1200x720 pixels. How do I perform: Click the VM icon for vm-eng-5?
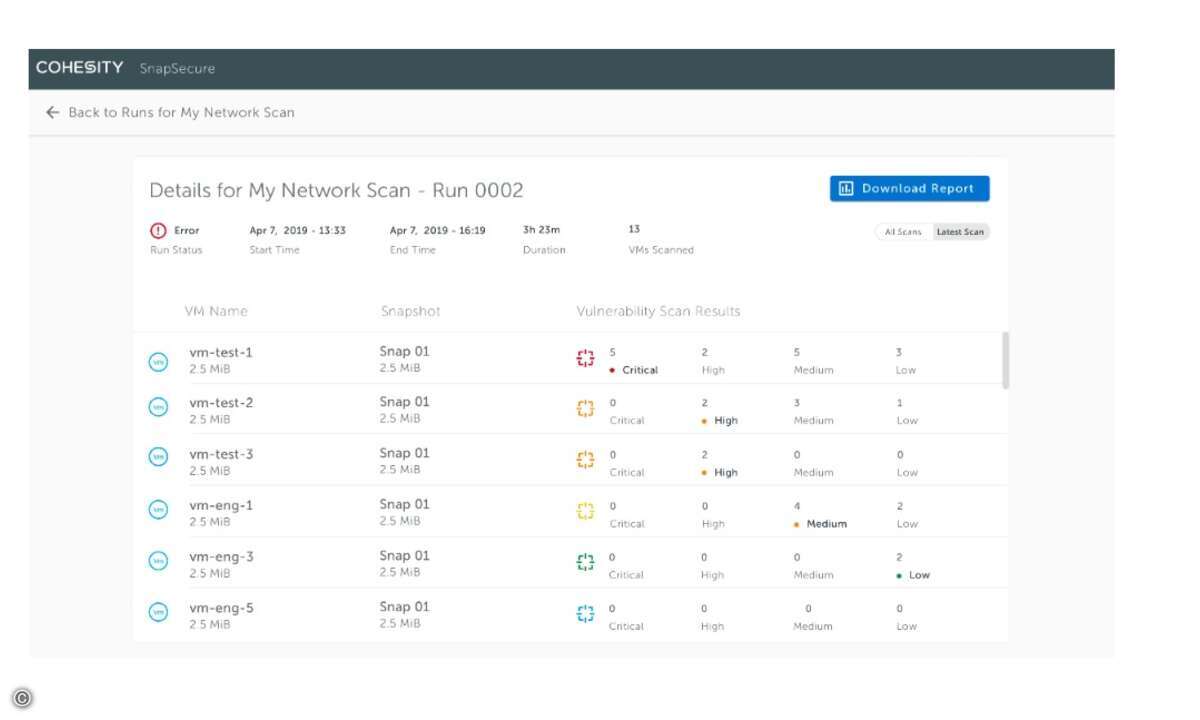click(x=158, y=612)
